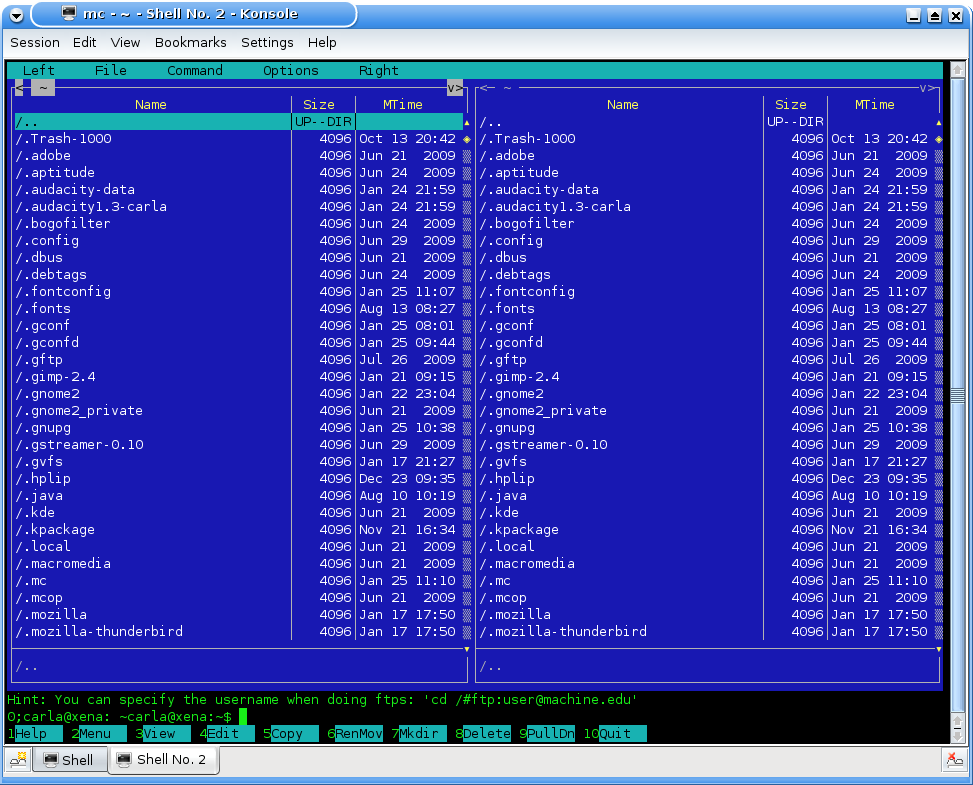Open mc Left panel menu
973x785 pixels.
tap(38, 70)
